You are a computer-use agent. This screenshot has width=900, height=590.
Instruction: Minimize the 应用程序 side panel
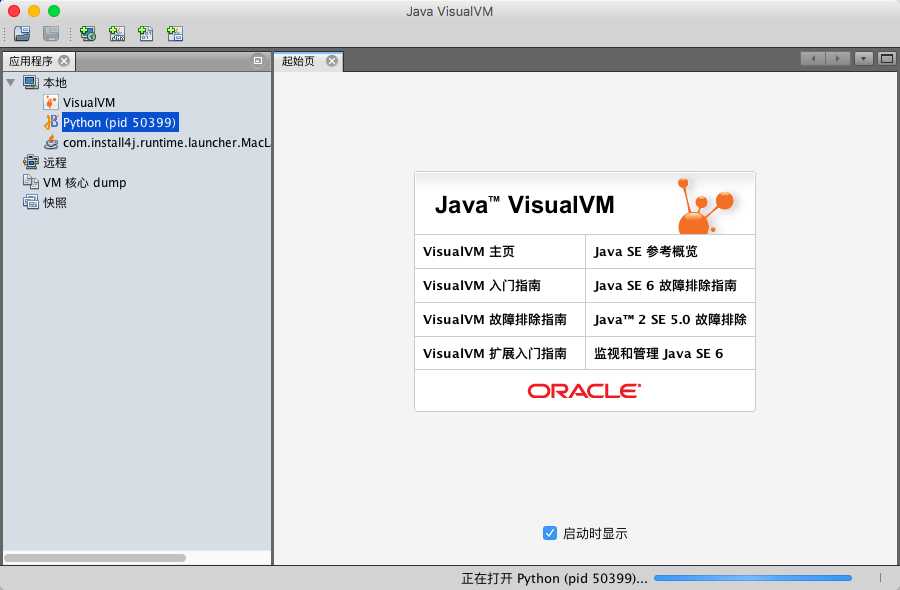tap(258, 60)
